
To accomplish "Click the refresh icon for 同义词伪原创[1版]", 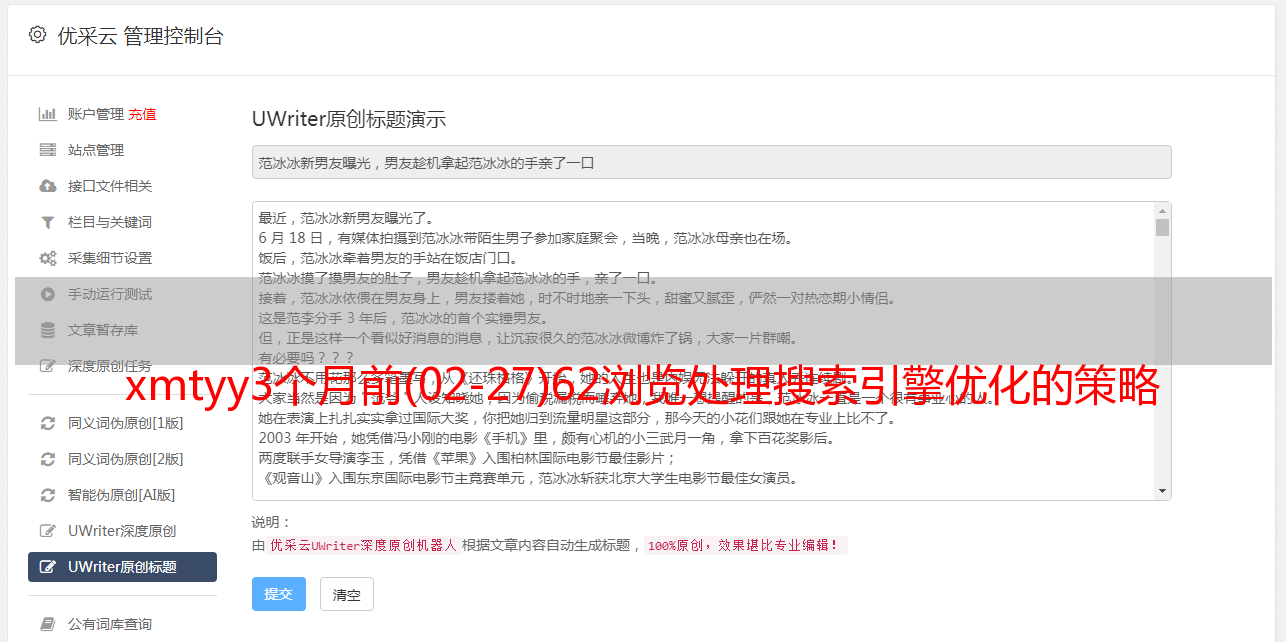I will click(x=47, y=423).
